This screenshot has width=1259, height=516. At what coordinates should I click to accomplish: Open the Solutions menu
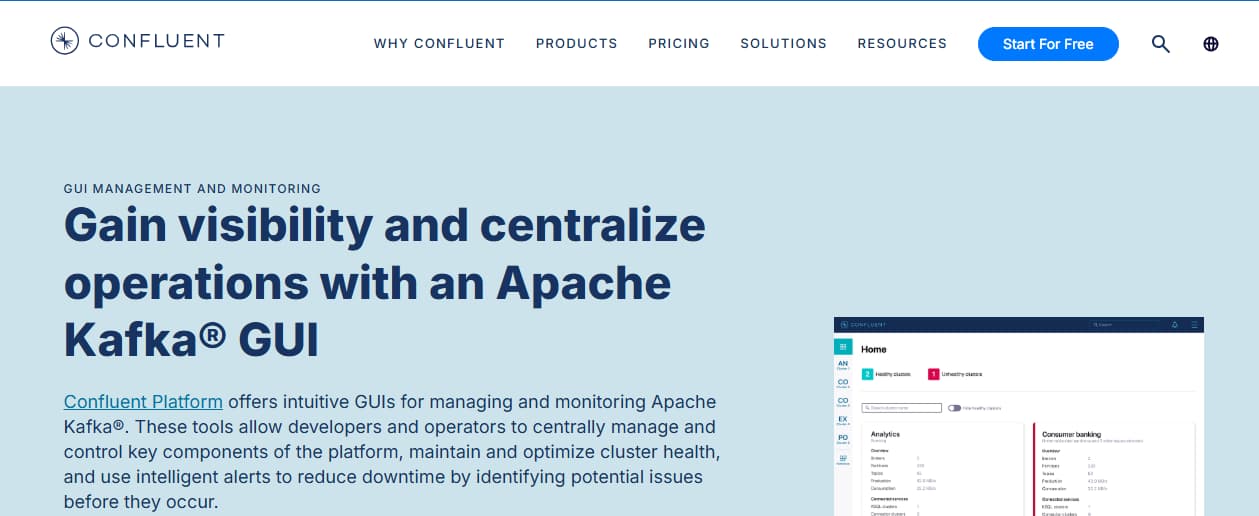pyautogui.click(x=784, y=44)
